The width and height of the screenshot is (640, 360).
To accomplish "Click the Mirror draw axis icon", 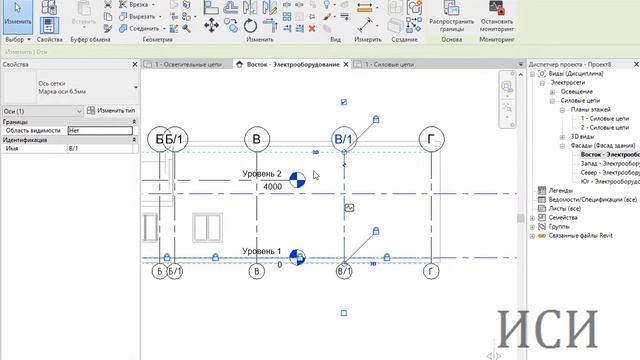I will 270,7.
